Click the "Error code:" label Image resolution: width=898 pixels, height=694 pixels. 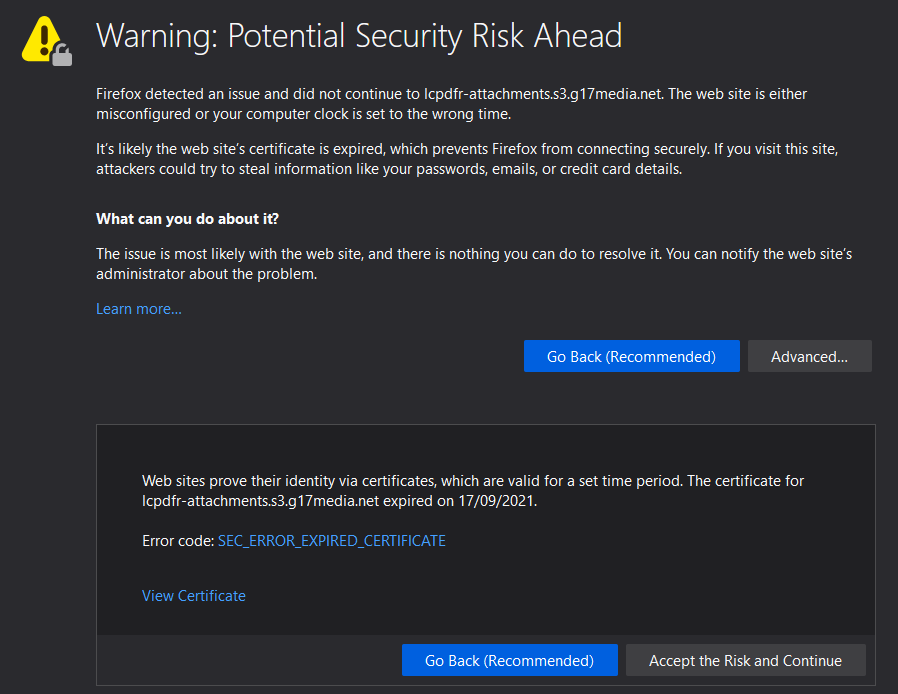point(178,541)
